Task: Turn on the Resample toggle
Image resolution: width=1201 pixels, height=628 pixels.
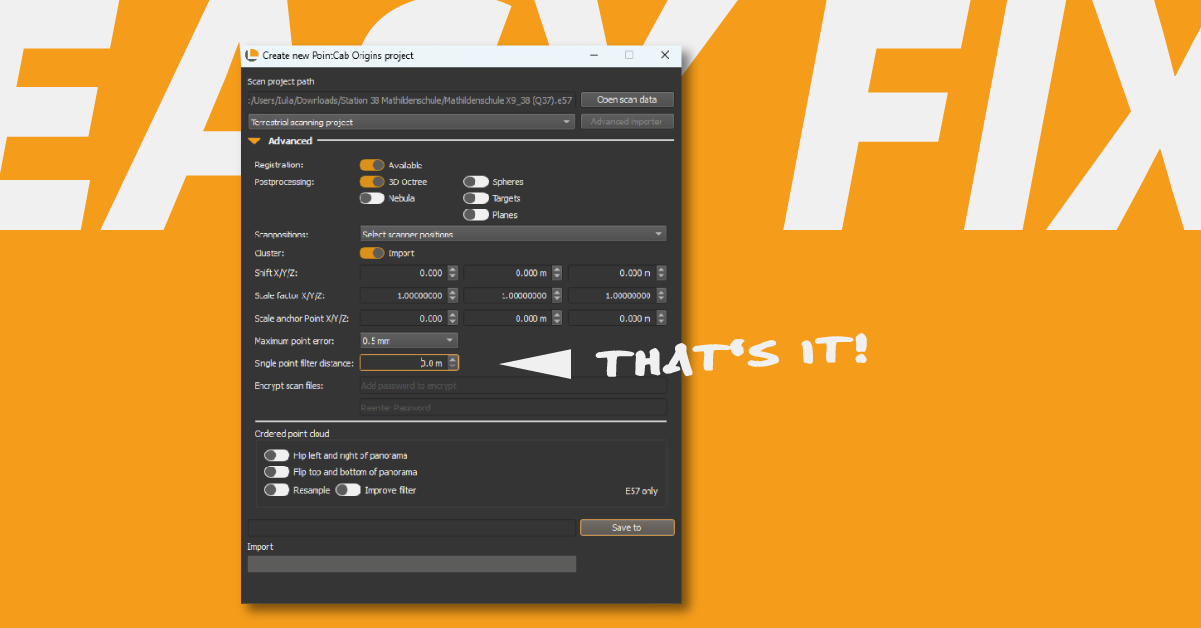Action: coord(276,490)
